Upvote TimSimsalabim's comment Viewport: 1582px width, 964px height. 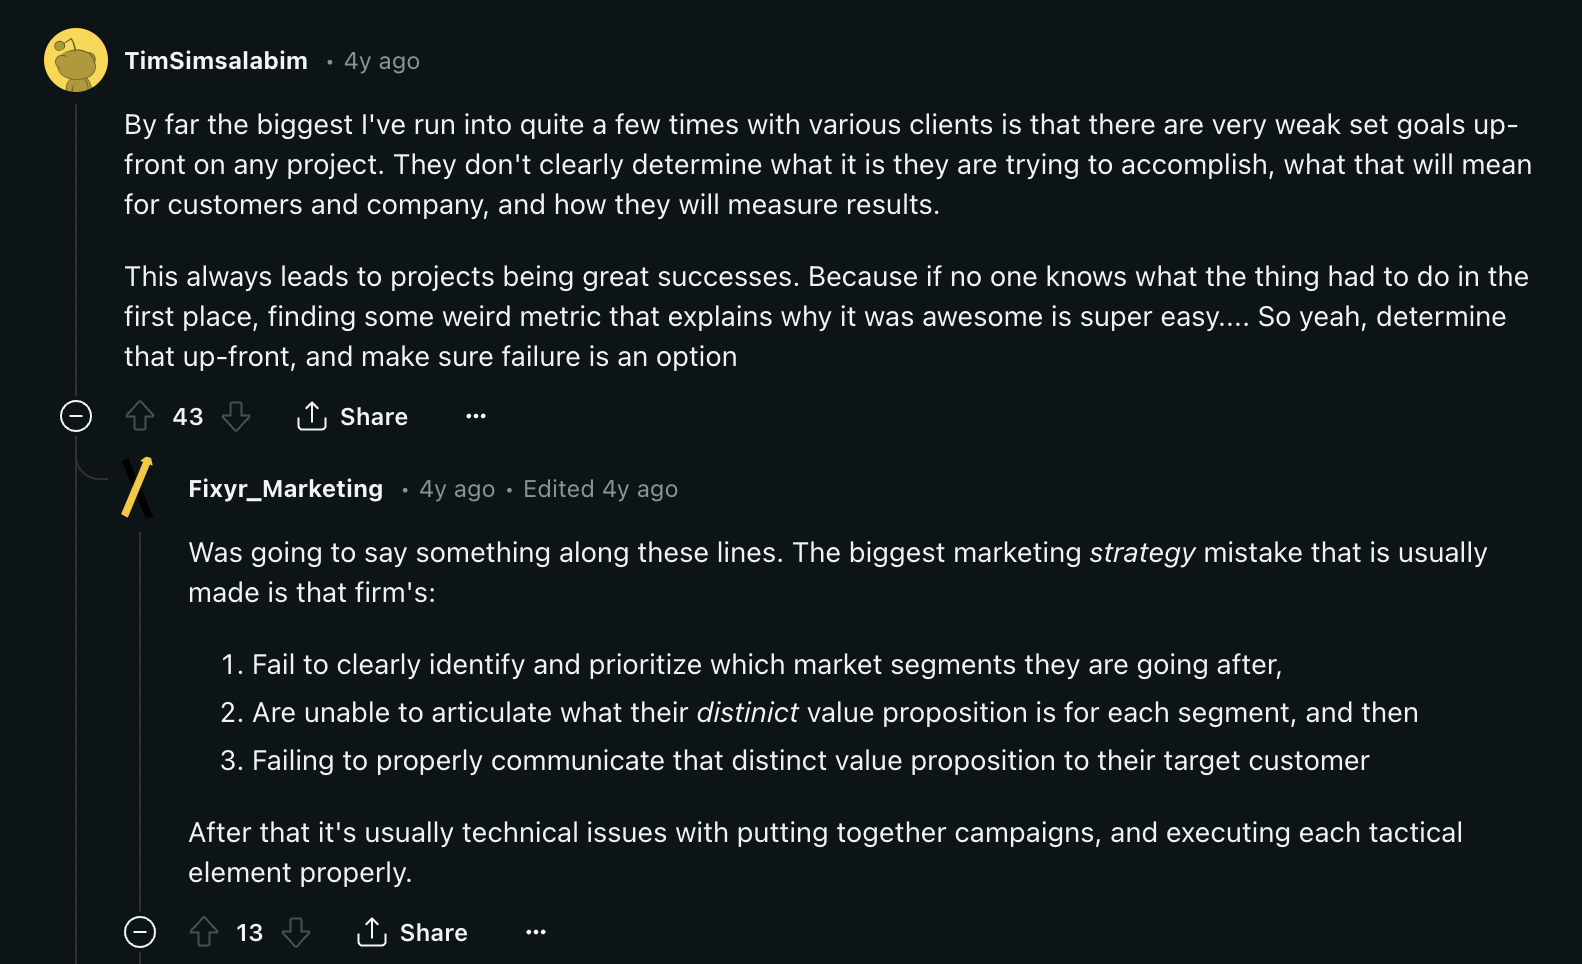(x=140, y=416)
